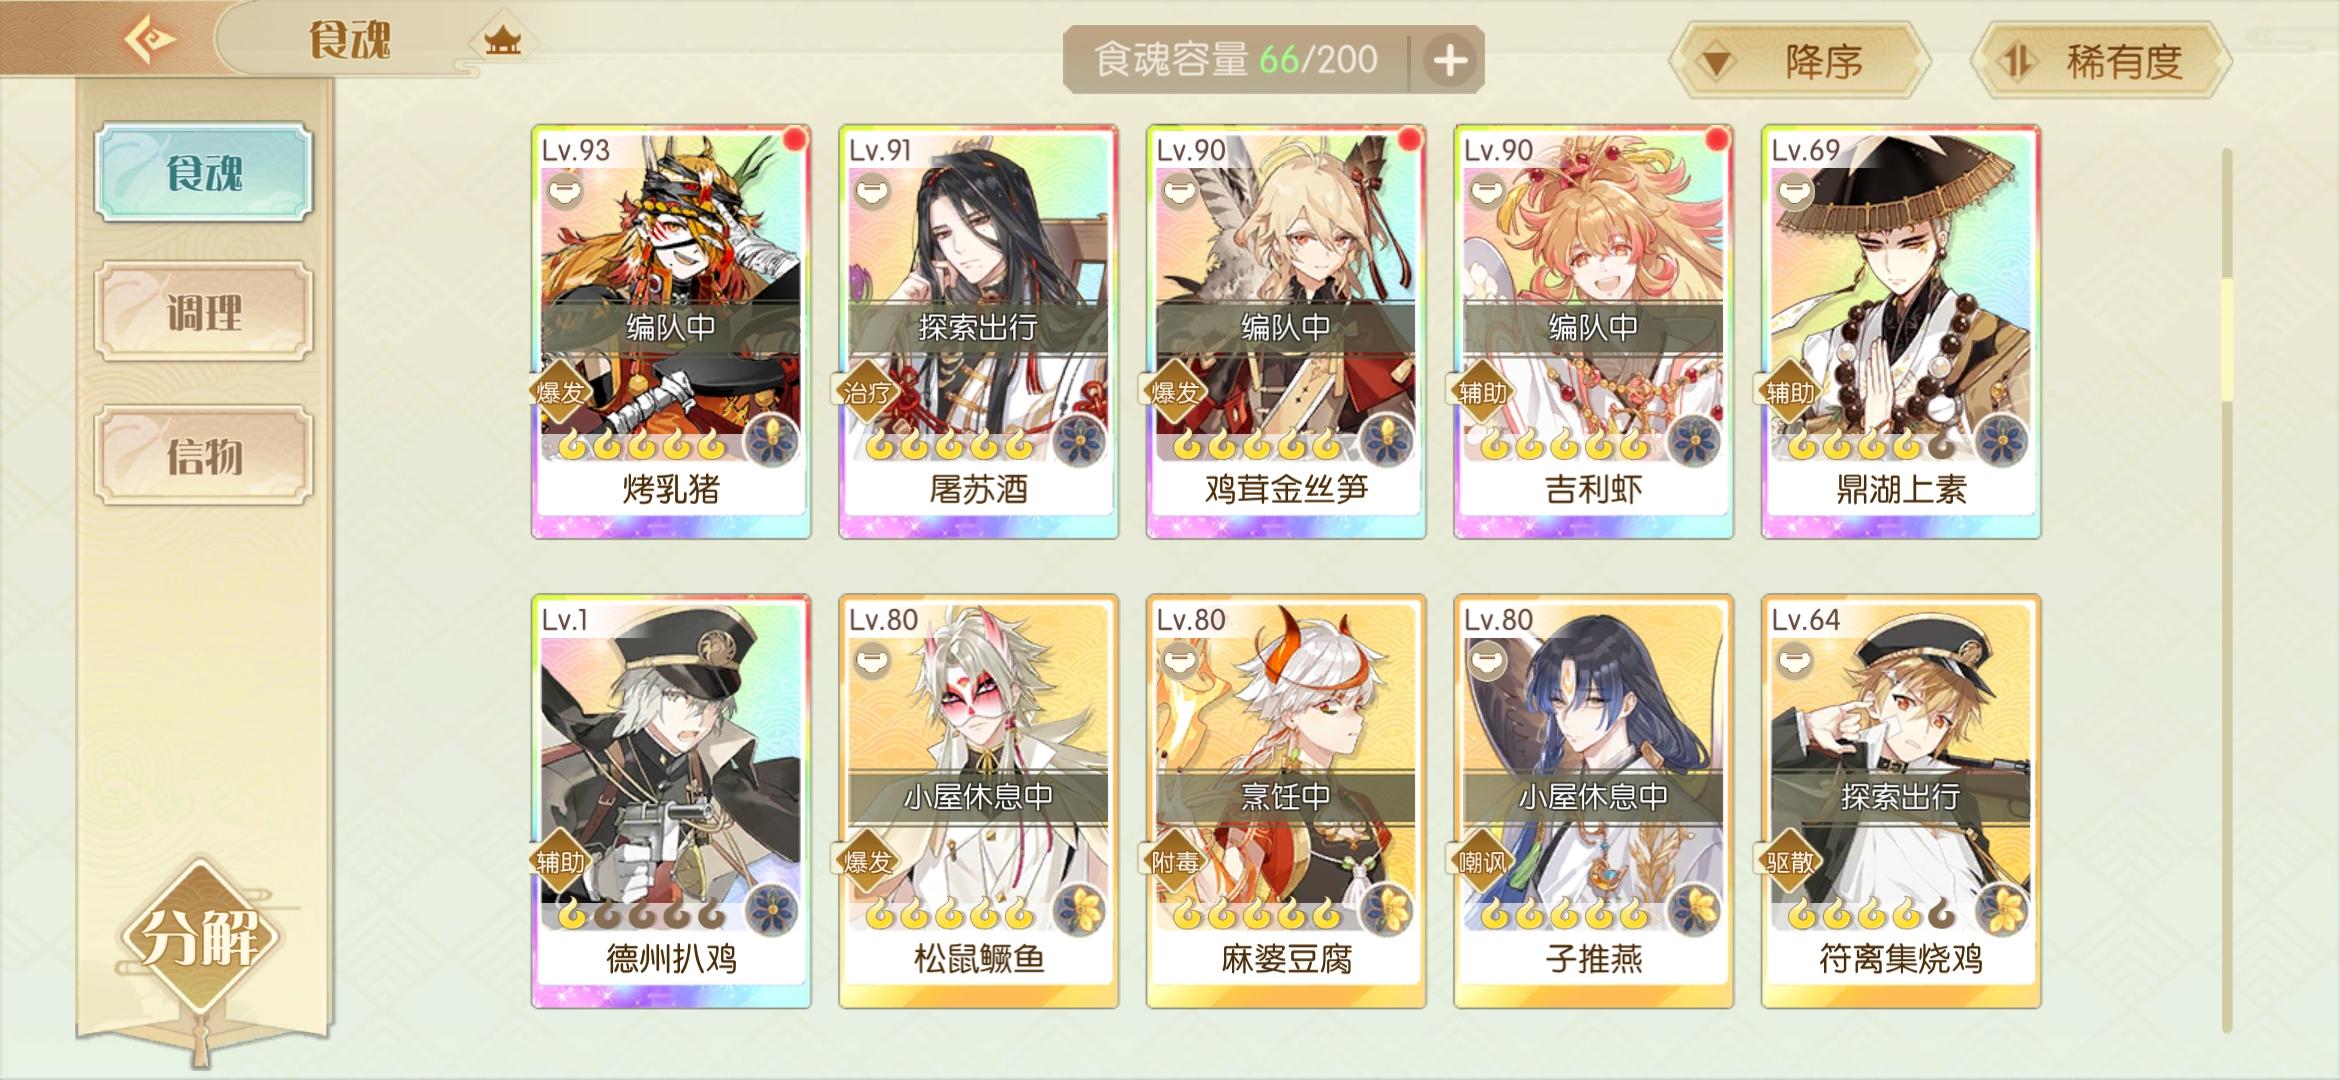Screen dimensions: 2340x1080
Task: Click the yellow flower emblem on 麻婆豆腐
Action: pyautogui.click(x=1386, y=910)
